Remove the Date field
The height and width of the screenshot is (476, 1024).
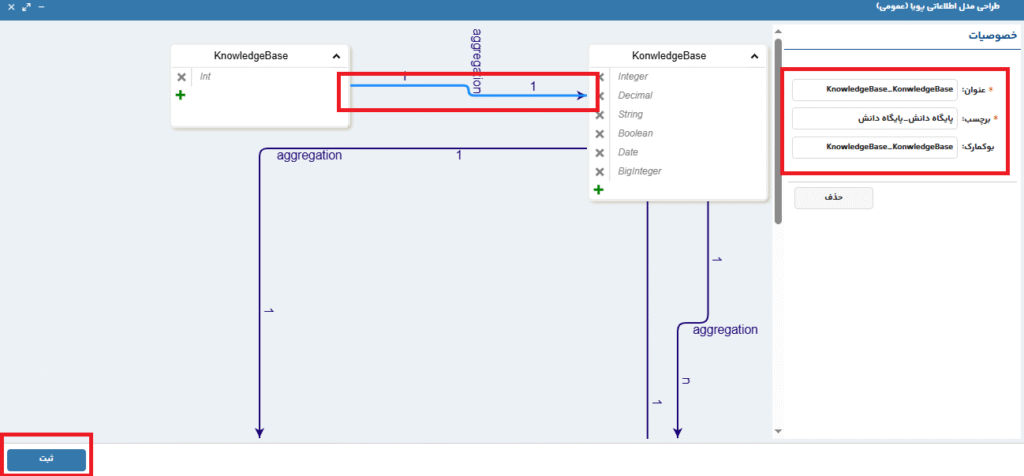click(x=600, y=152)
